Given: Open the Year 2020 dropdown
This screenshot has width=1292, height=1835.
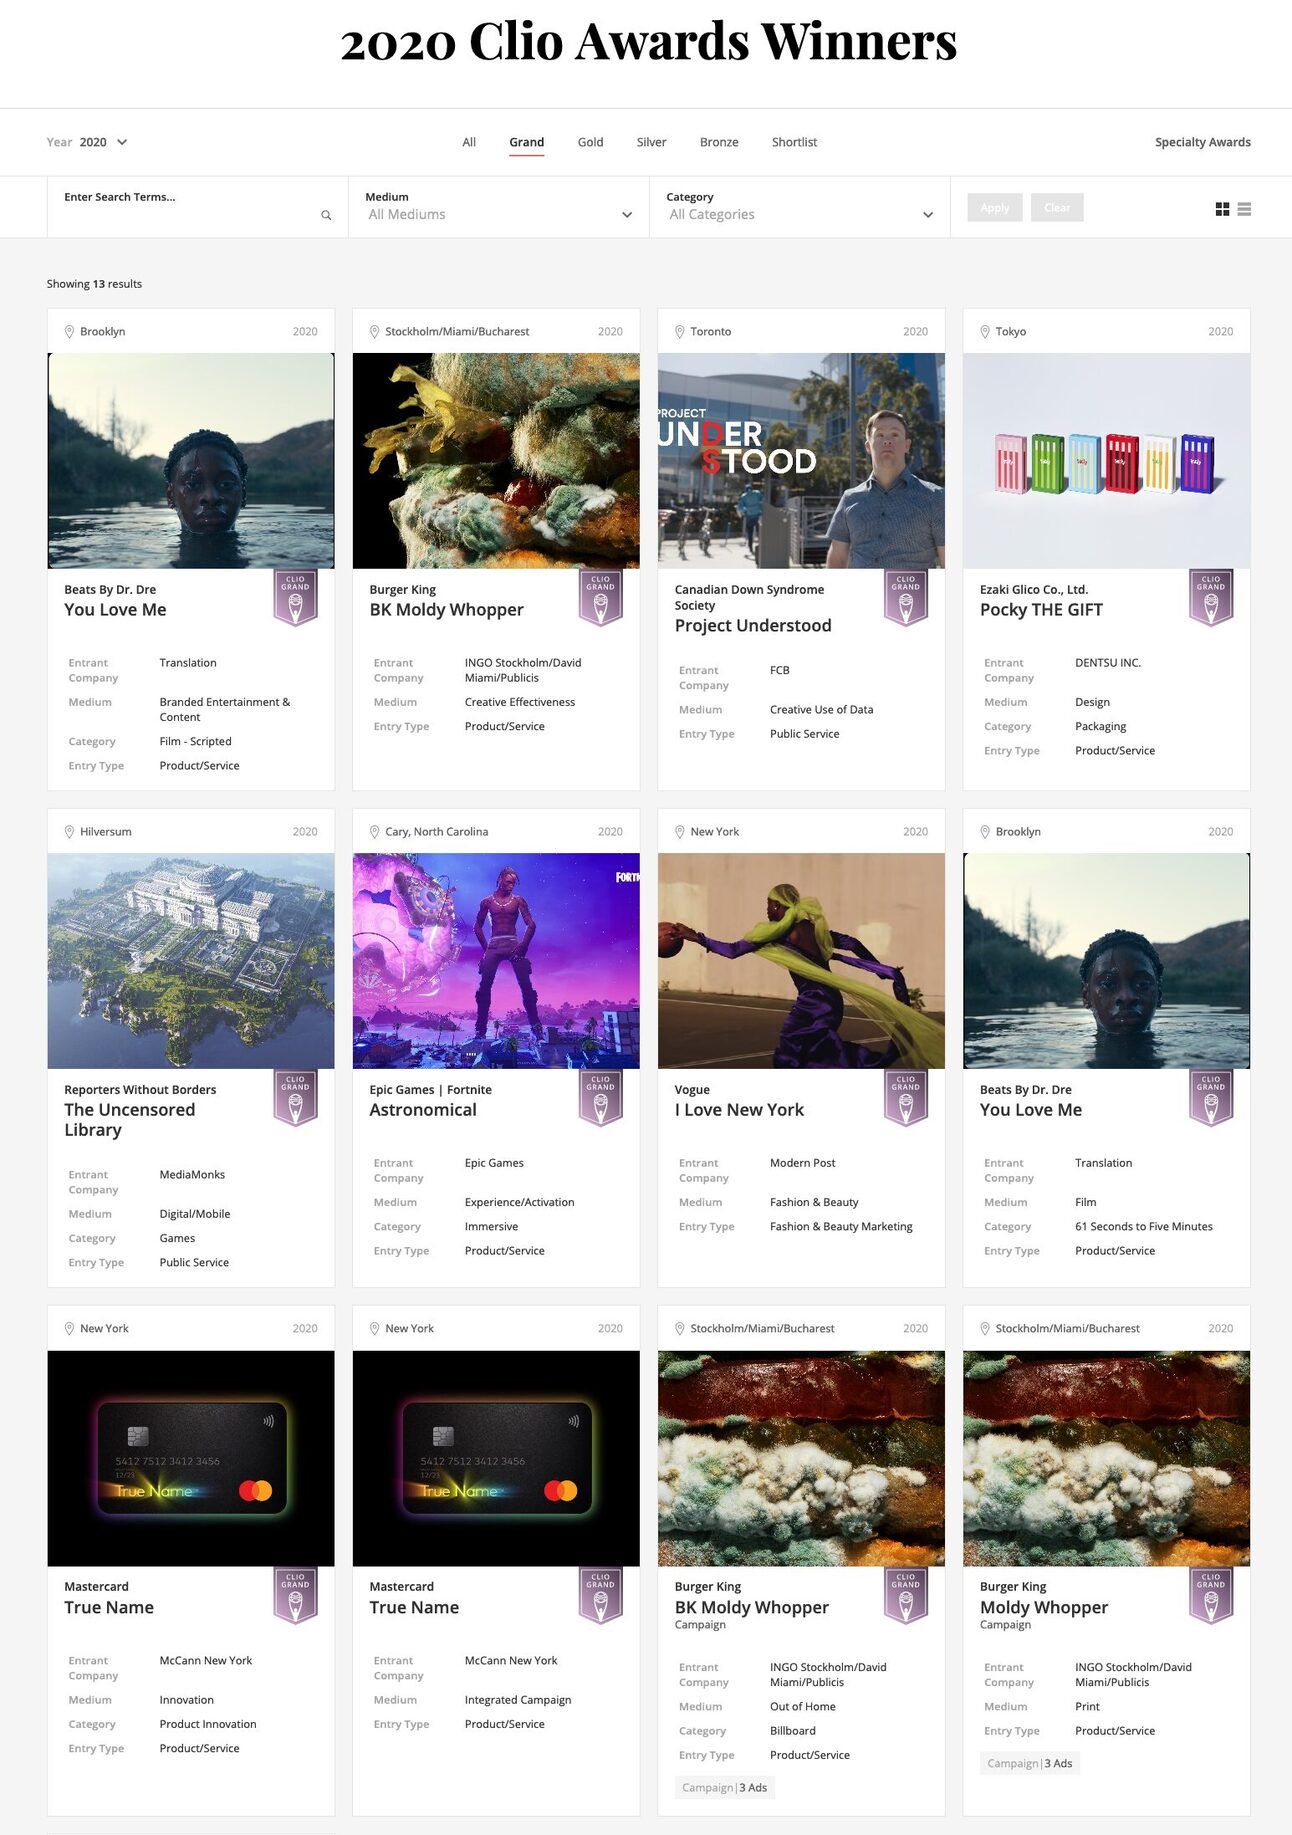Looking at the screenshot, I should coord(87,142).
